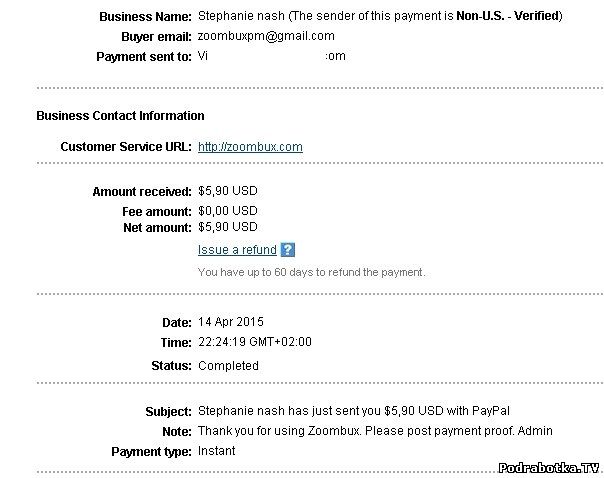This screenshot has height=478, width=604.
Task: Click the date 14 Apr 2015
Action: [232, 323]
